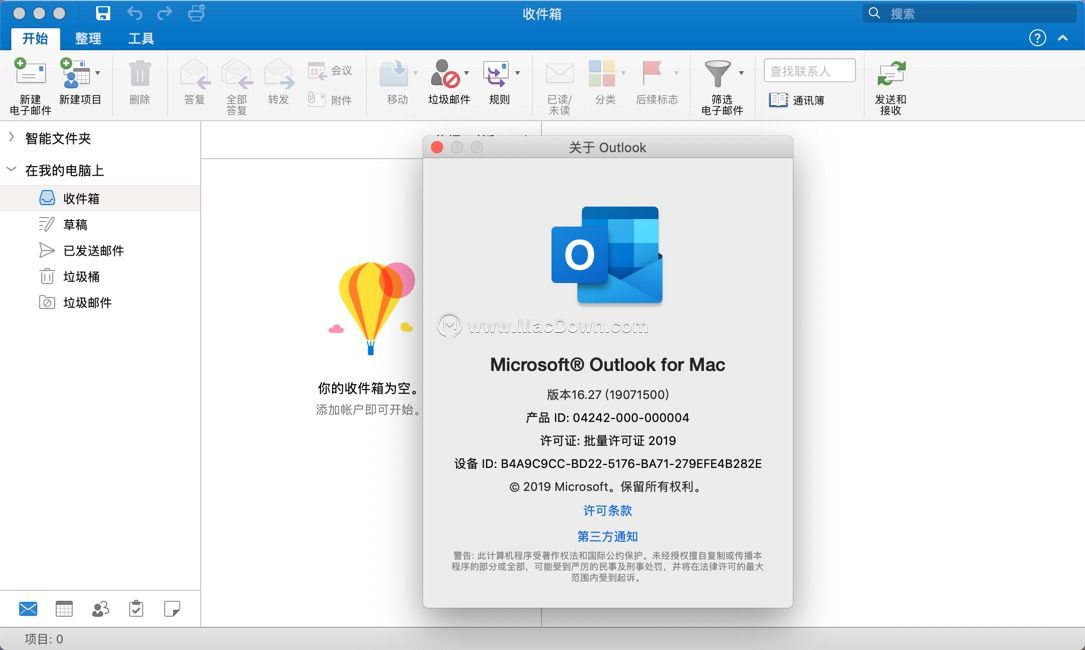Click the 规则 rules icon

click(495, 73)
